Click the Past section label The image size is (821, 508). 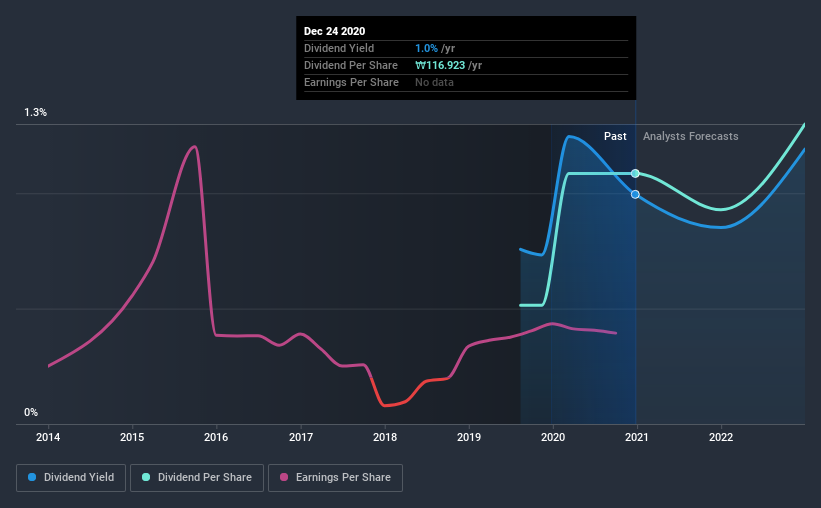(x=615, y=136)
